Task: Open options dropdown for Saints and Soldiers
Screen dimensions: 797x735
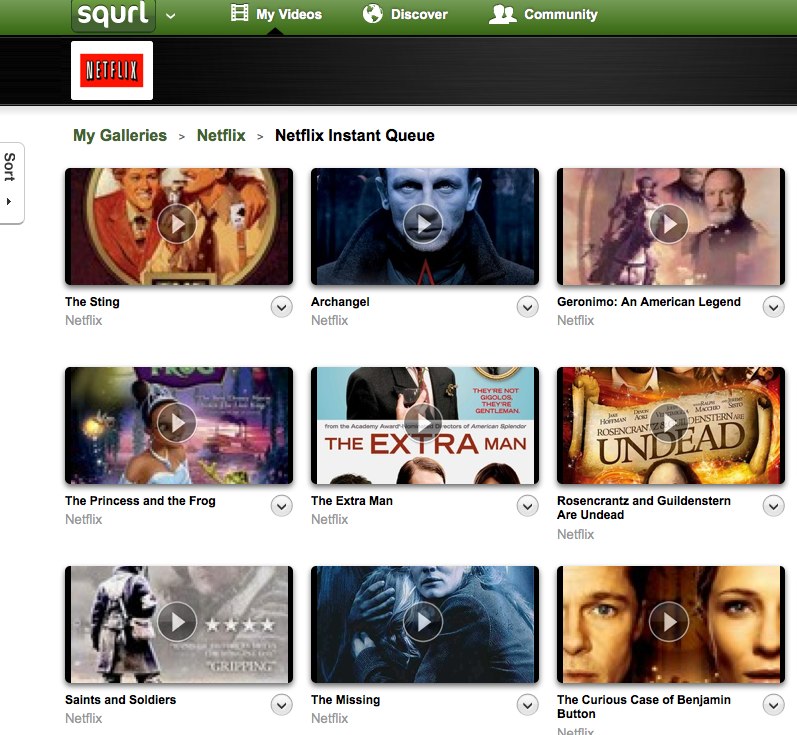Action: coord(282,705)
